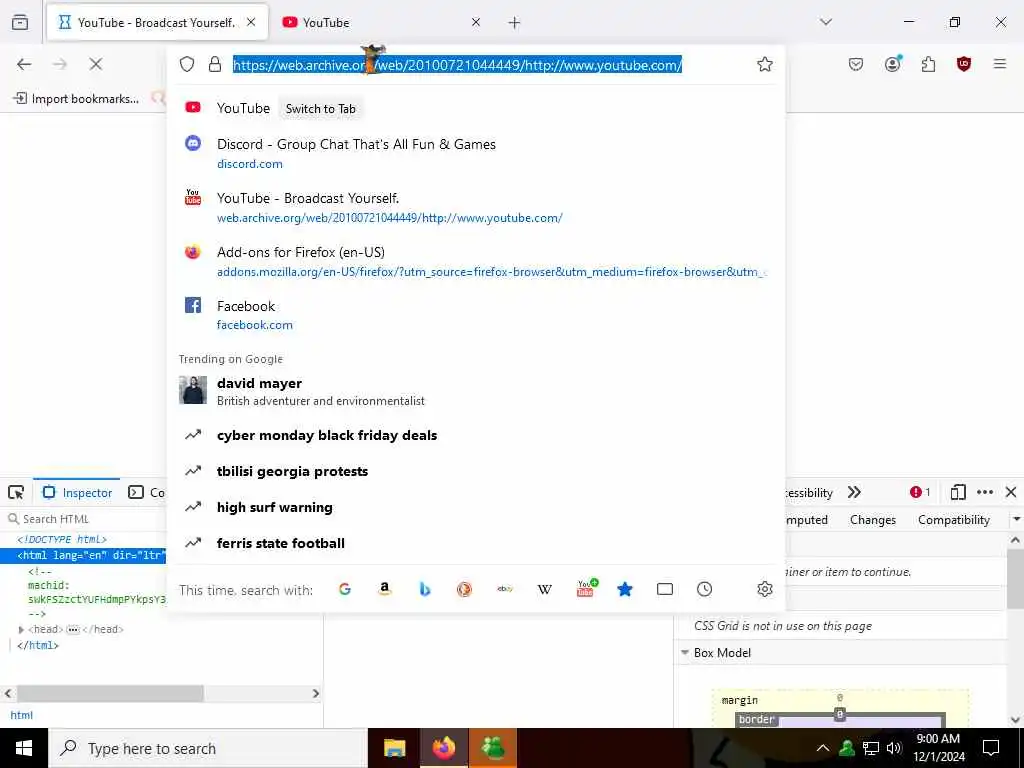Open tracking protection shield icon
Viewport: 1024px width, 768px height.
coord(187,64)
